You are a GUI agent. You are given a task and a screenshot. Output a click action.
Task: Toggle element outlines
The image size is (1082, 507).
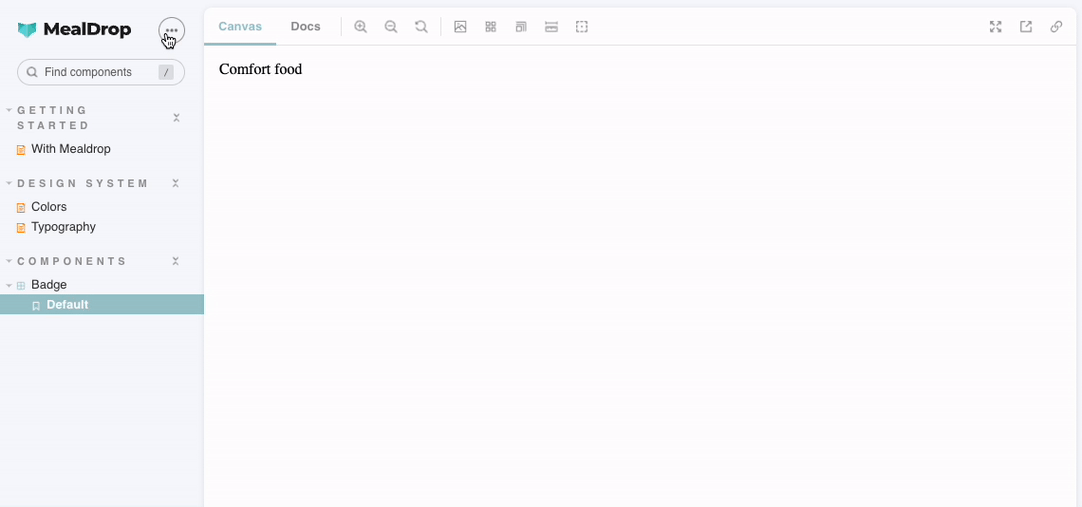point(582,27)
